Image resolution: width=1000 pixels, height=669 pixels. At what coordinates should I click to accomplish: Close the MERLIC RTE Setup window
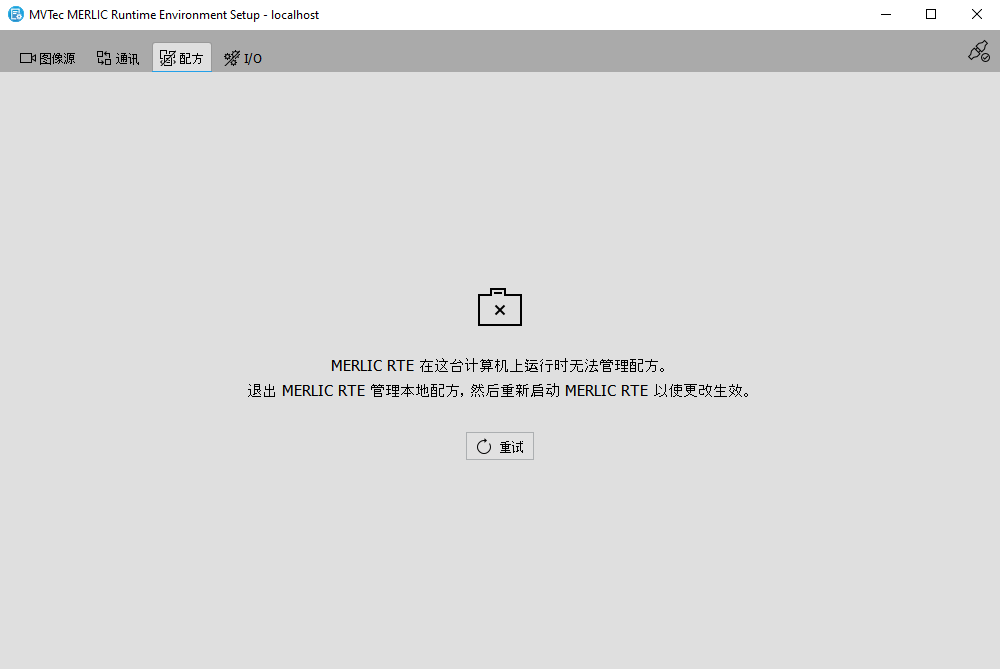[977, 14]
